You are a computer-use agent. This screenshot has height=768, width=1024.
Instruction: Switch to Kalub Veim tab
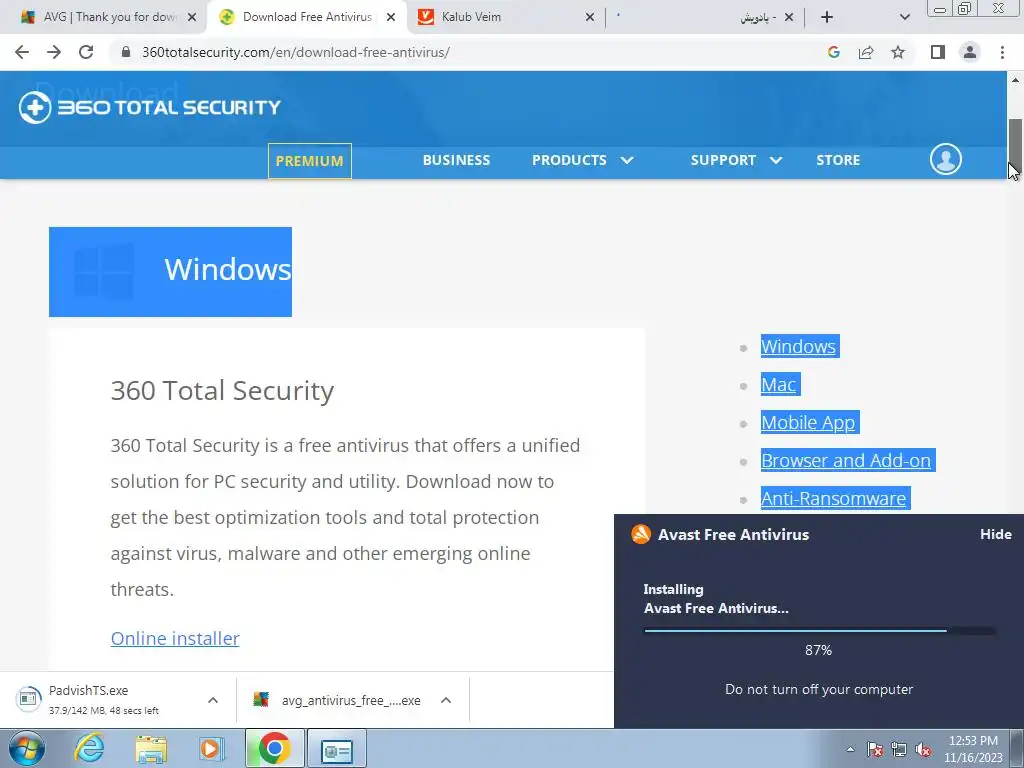[506, 18]
